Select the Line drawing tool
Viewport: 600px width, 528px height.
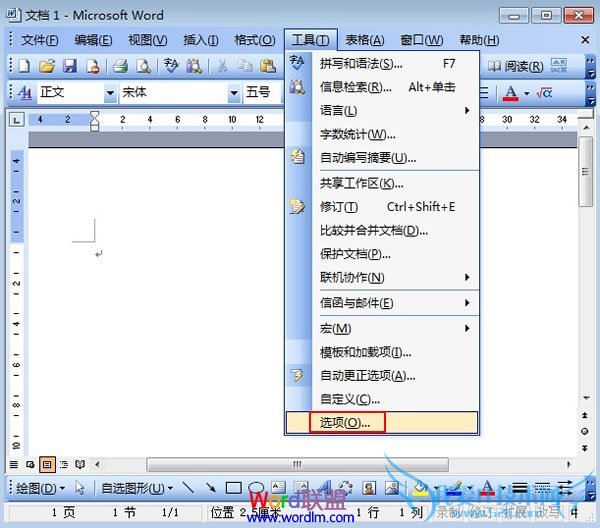(188, 487)
